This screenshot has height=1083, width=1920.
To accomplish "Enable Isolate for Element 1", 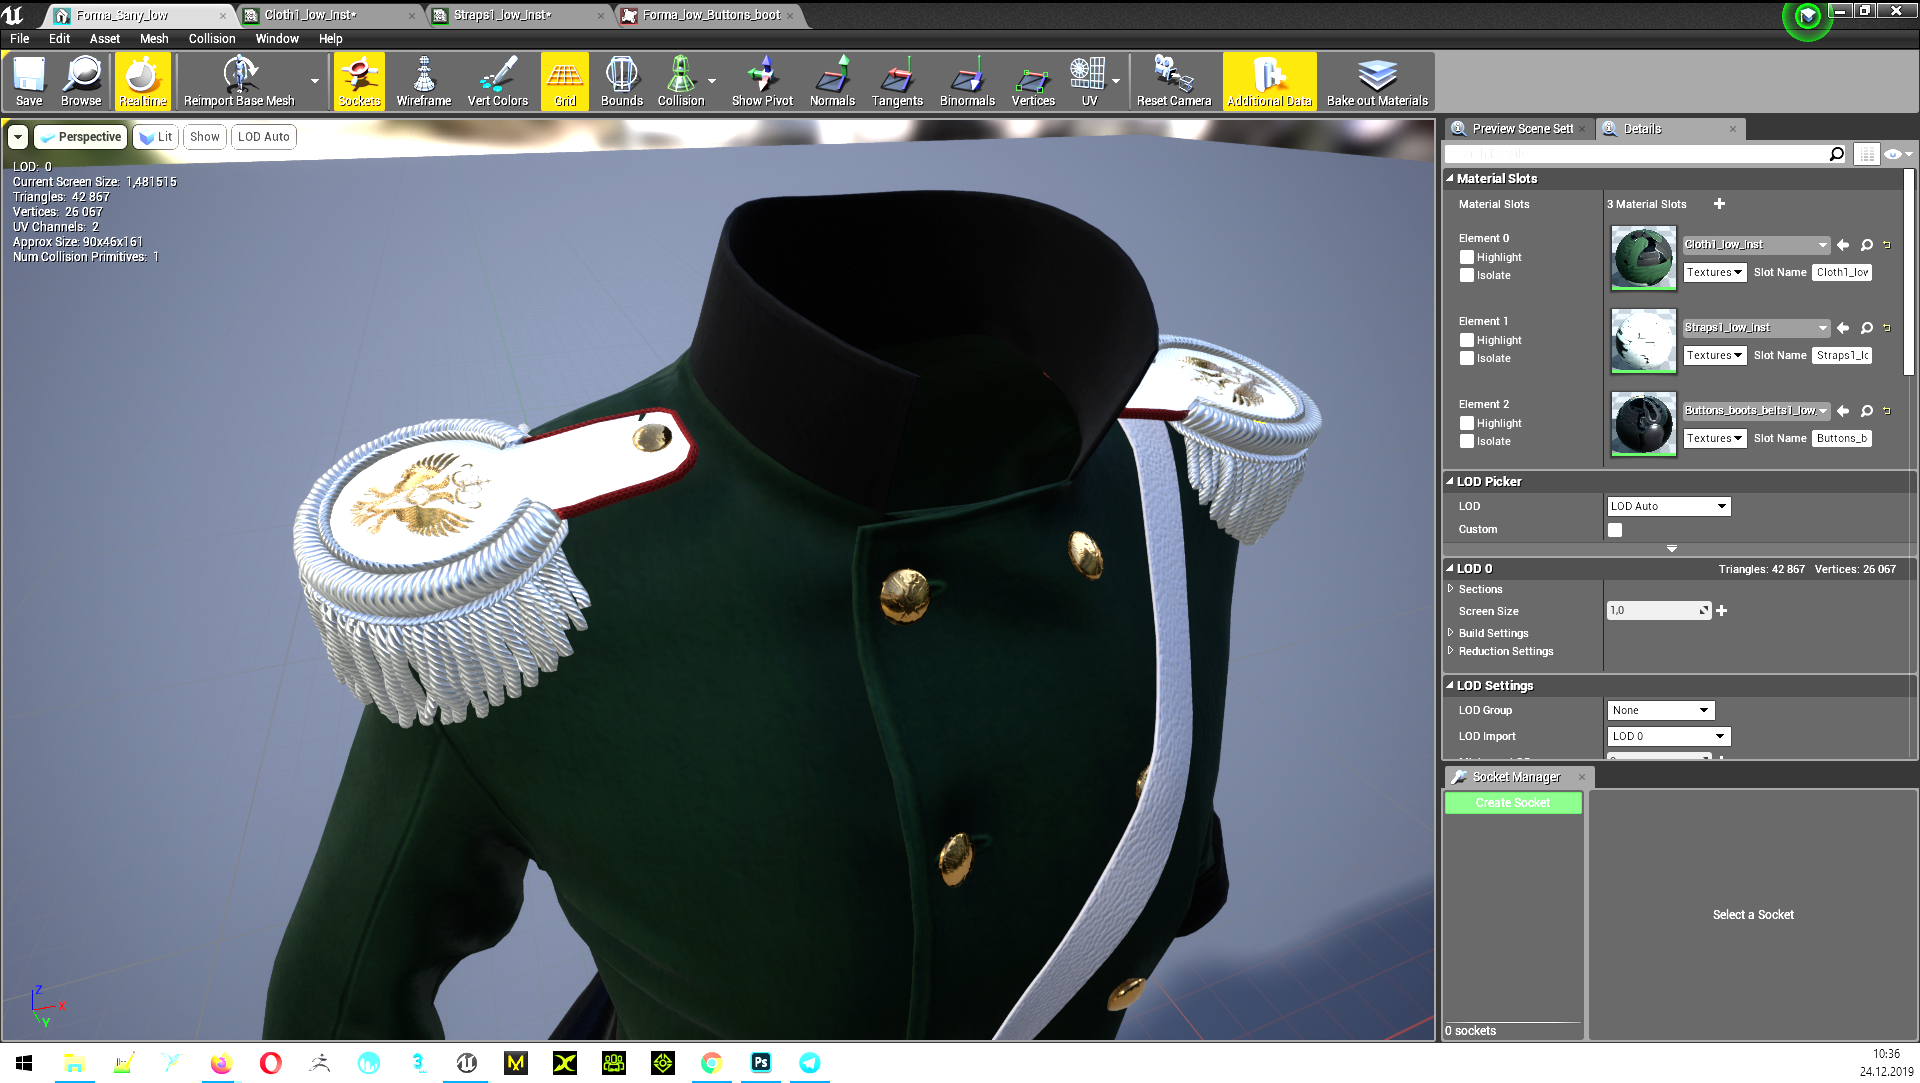I will click(x=1467, y=358).
